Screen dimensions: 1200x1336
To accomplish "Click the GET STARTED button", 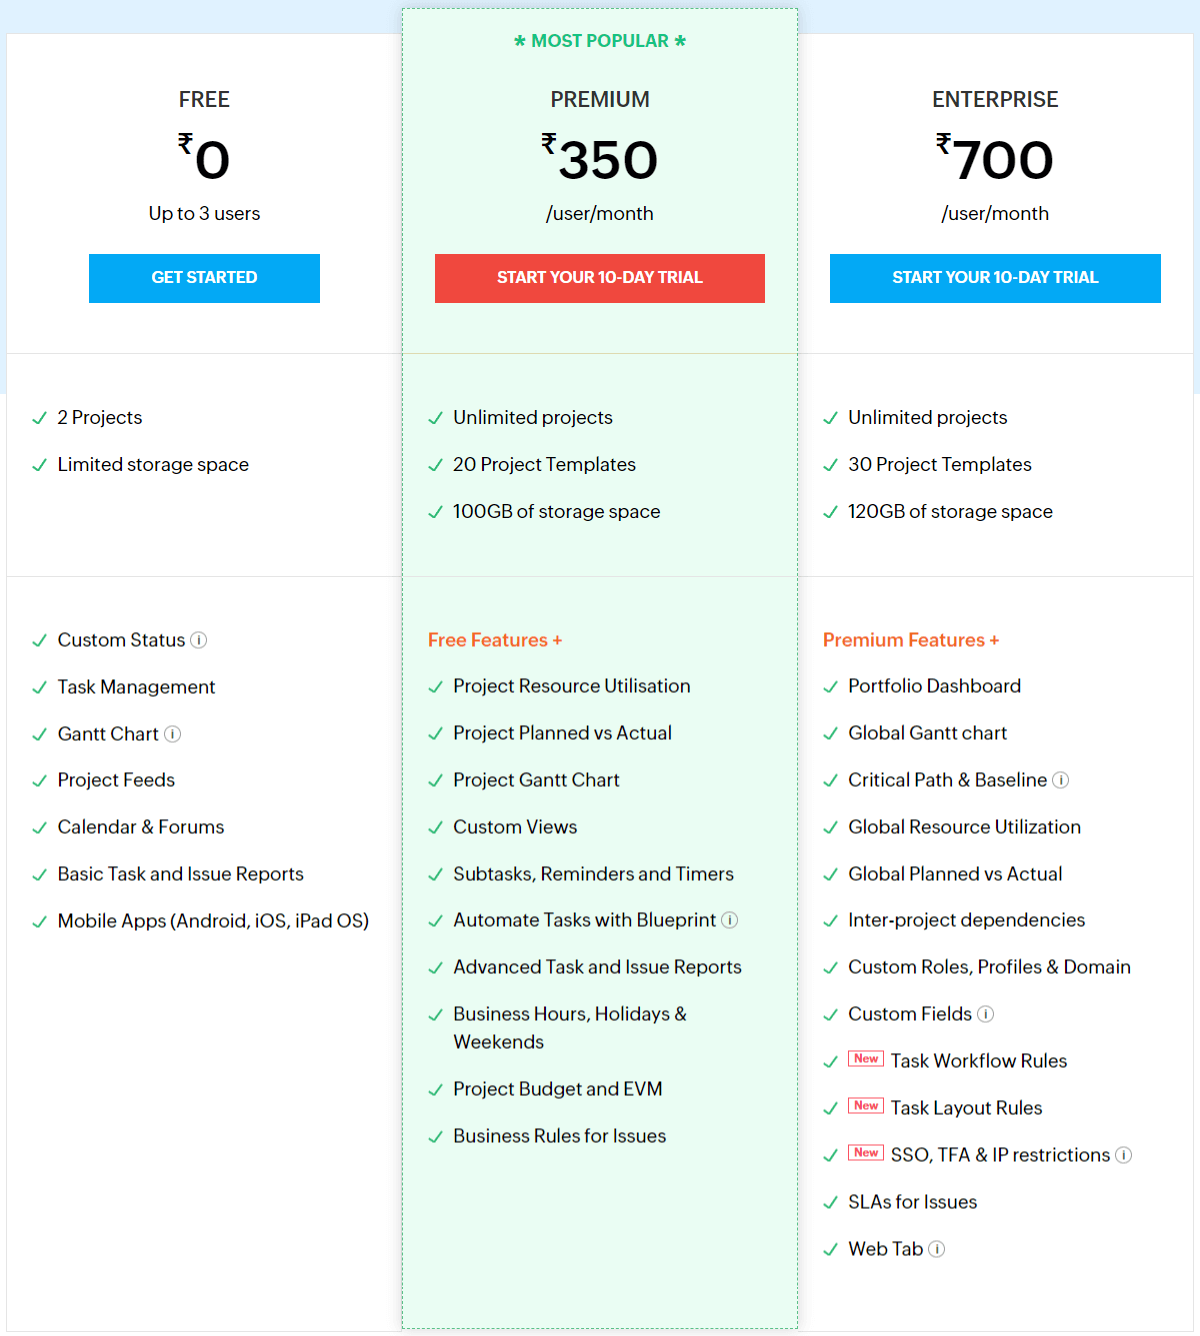I will click(204, 278).
